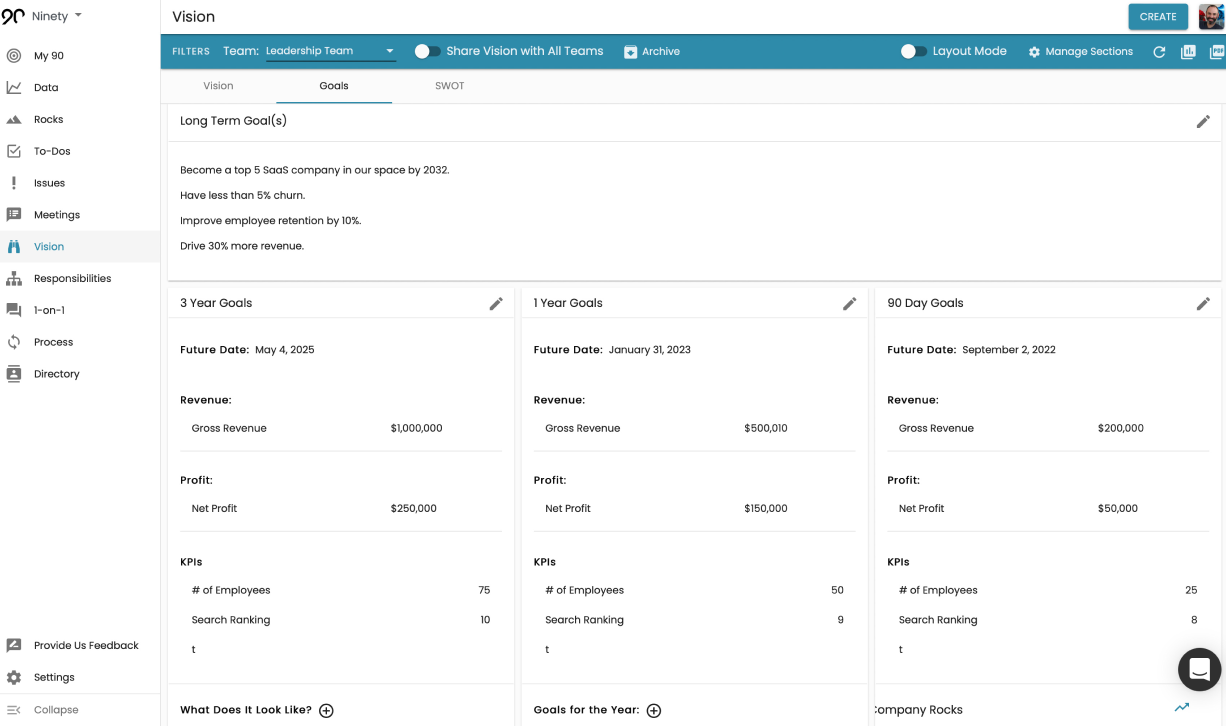Open the Archive

(x=652, y=51)
